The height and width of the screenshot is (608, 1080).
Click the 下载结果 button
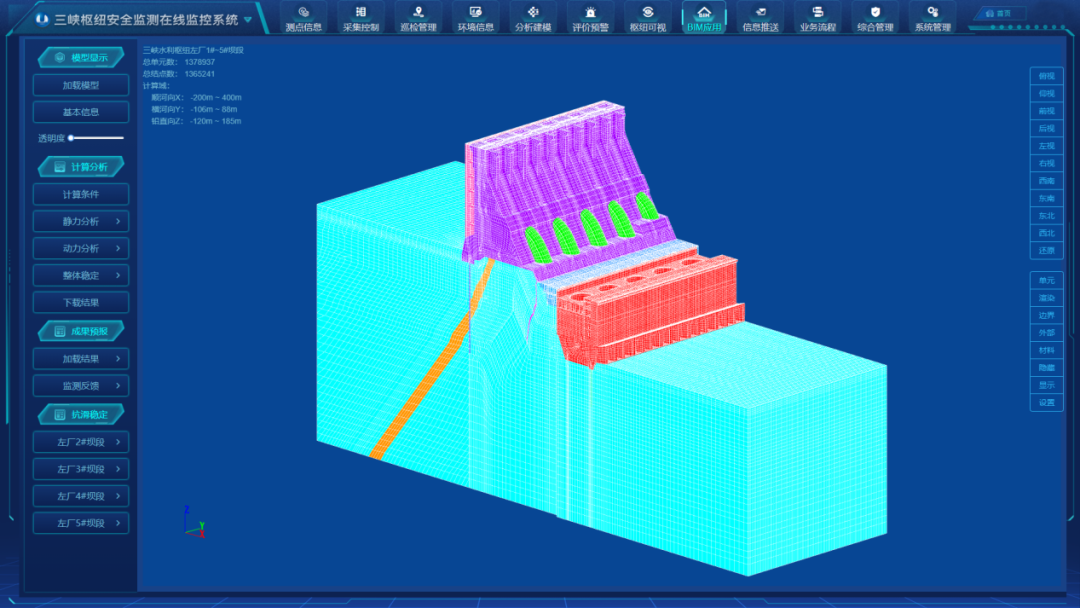(x=81, y=302)
